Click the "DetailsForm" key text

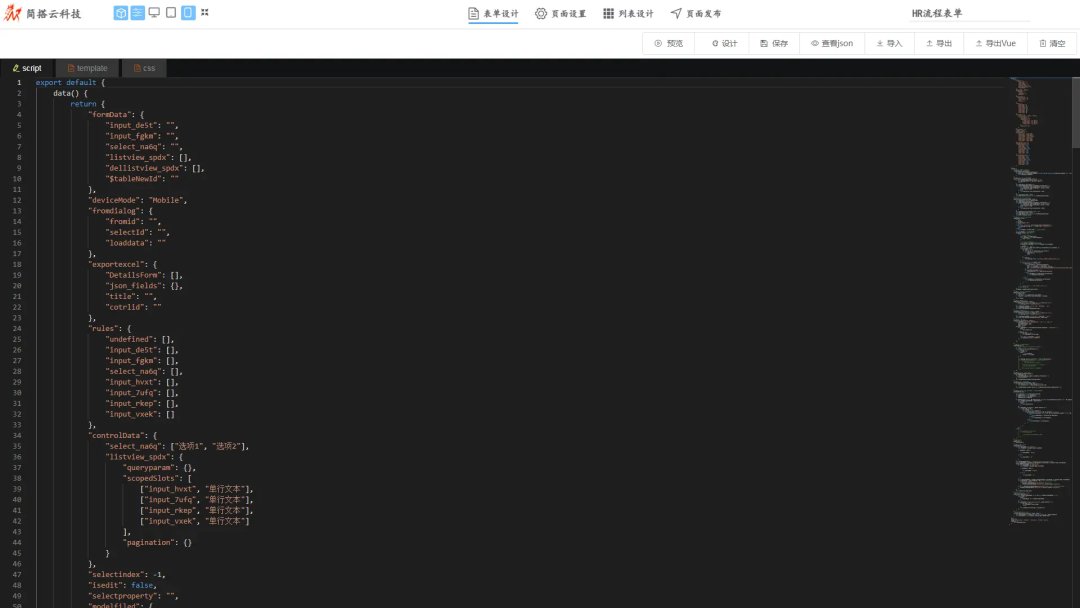coord(134,275)
